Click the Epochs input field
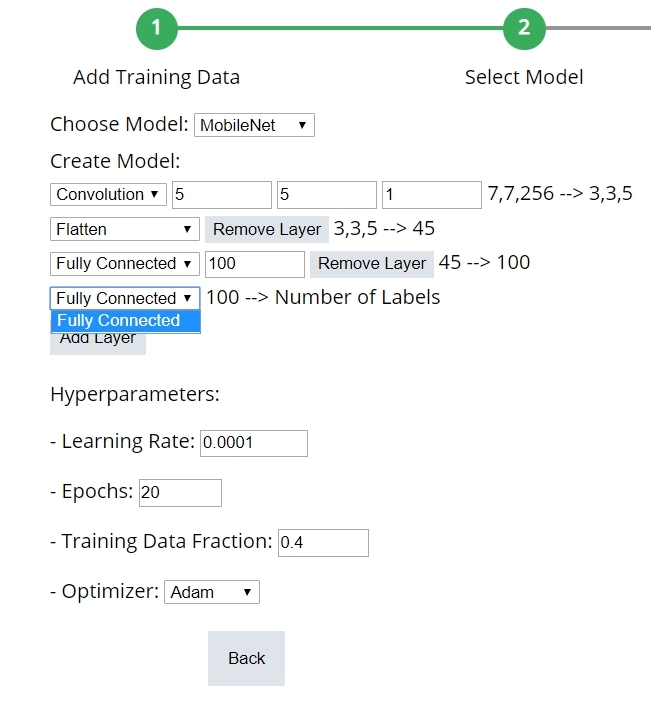651x722 pixels. point(180,493)
